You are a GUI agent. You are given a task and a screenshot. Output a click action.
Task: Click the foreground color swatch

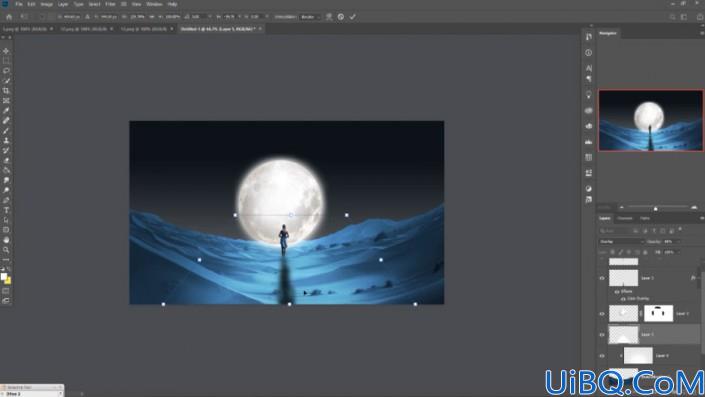tap(4, 277)
